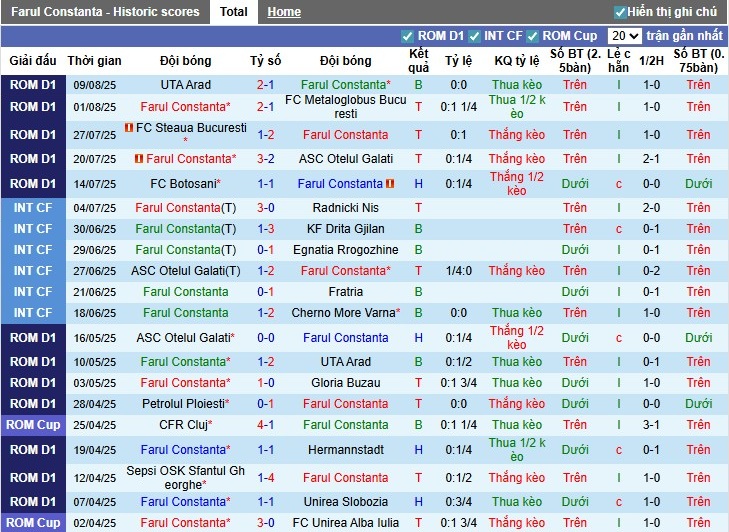Toggle the 'Hiển thị ghi chú' checkbox
The width and height of the screenshot is (729, 532).
click(620, 12)
